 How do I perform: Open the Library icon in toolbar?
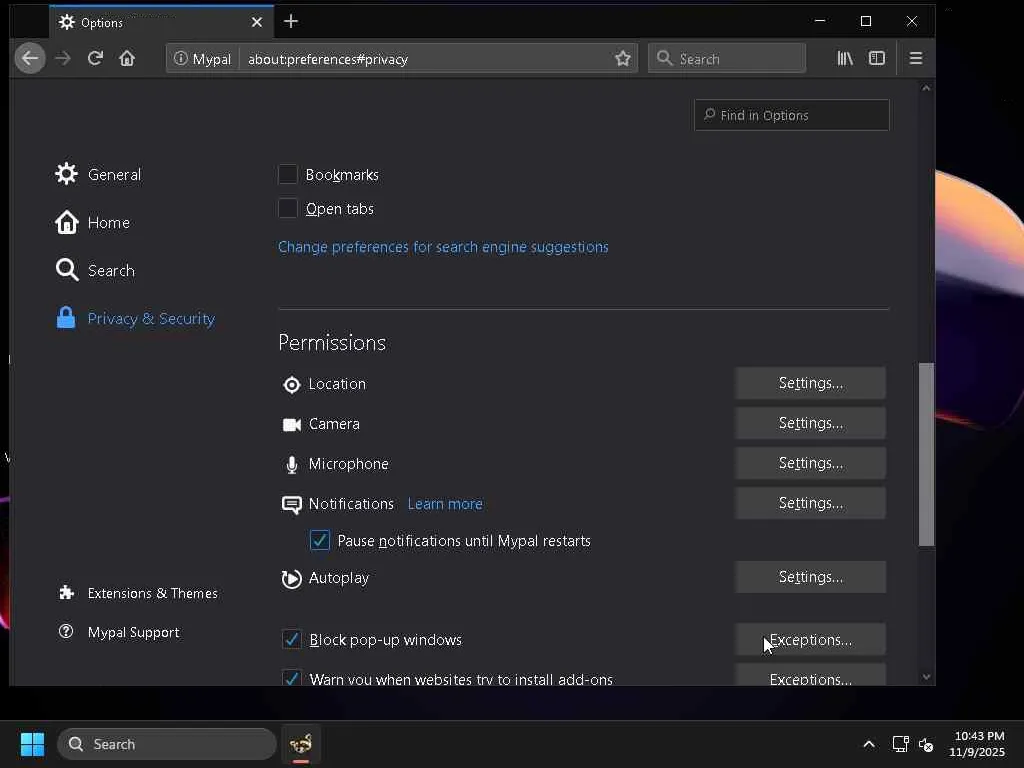coord(845,59)
